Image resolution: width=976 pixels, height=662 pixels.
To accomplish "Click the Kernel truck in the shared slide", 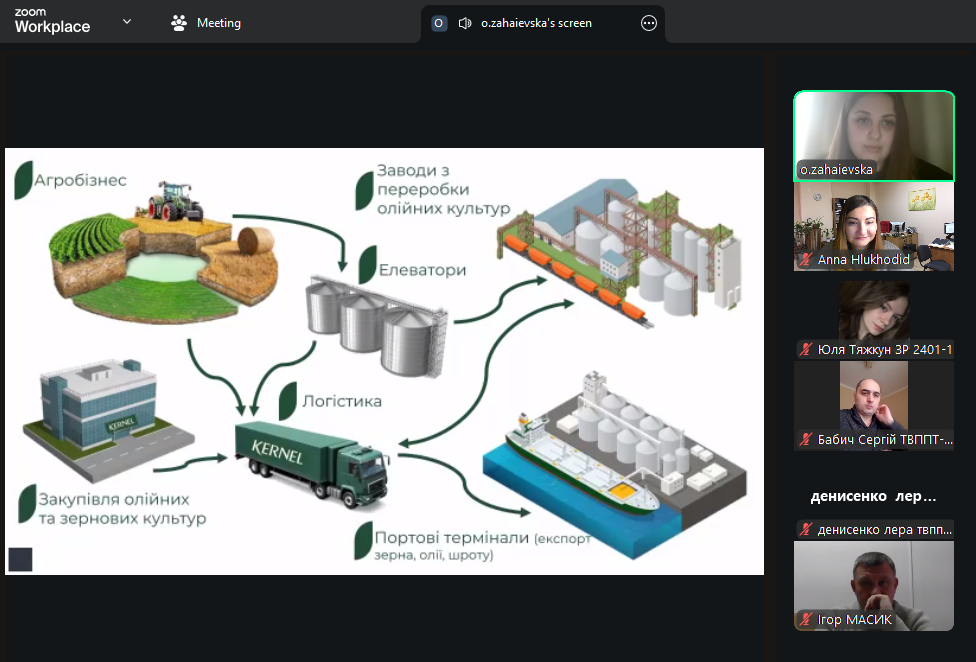I will [x=310, y=463].
